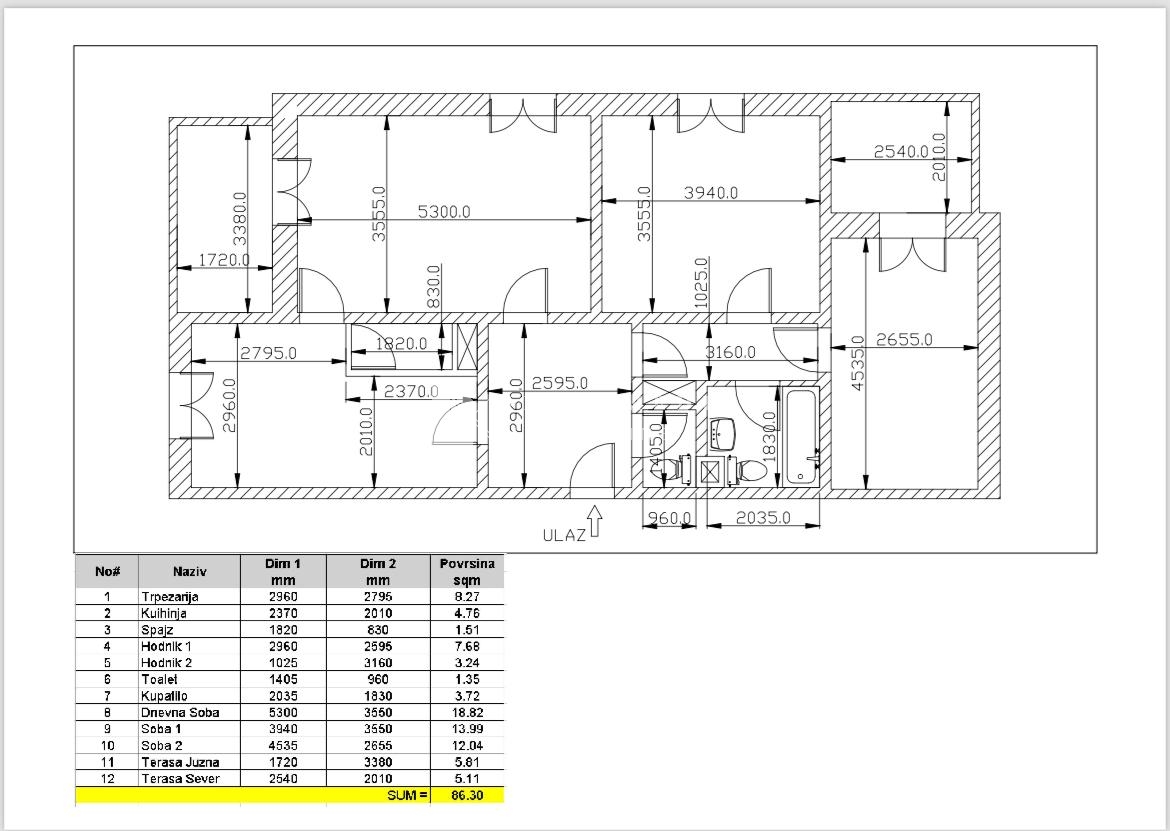Click the double door atop the 5300 room
This screenshot has width=1170, height=831.
pos(522,115)
